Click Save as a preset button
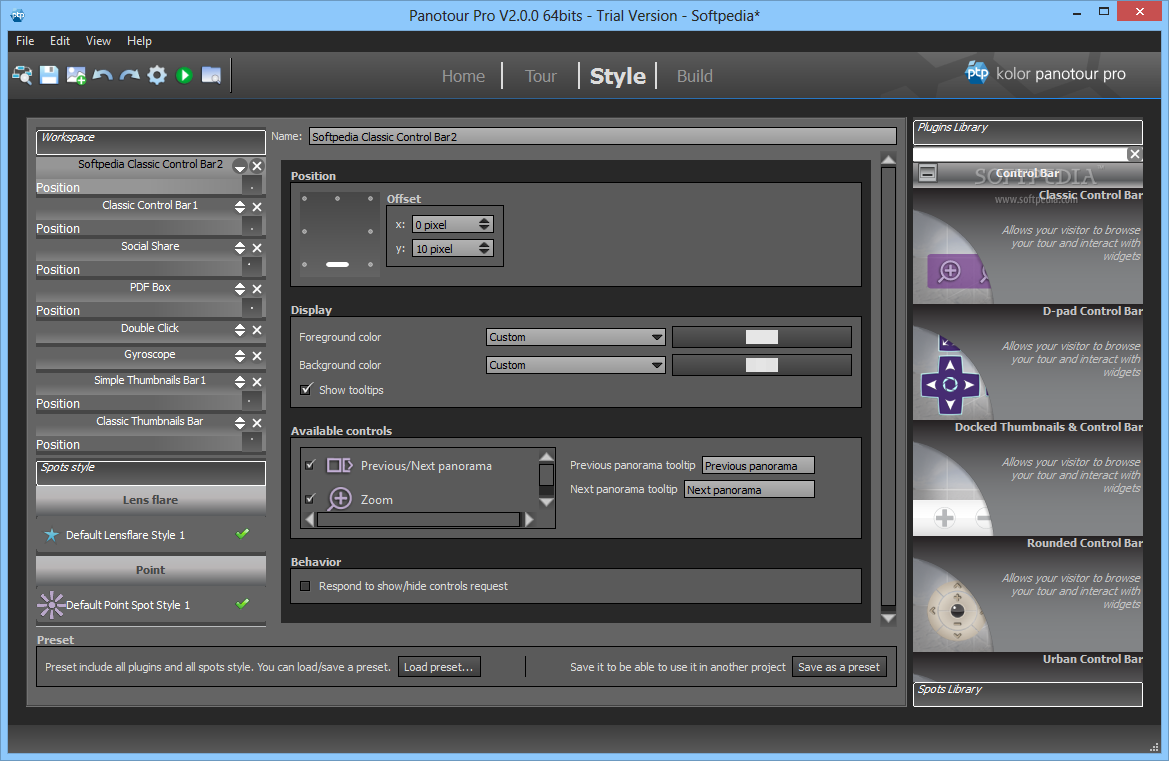Image resolution: width=1169 pixels, height=761 pixels. coord(839,667)
